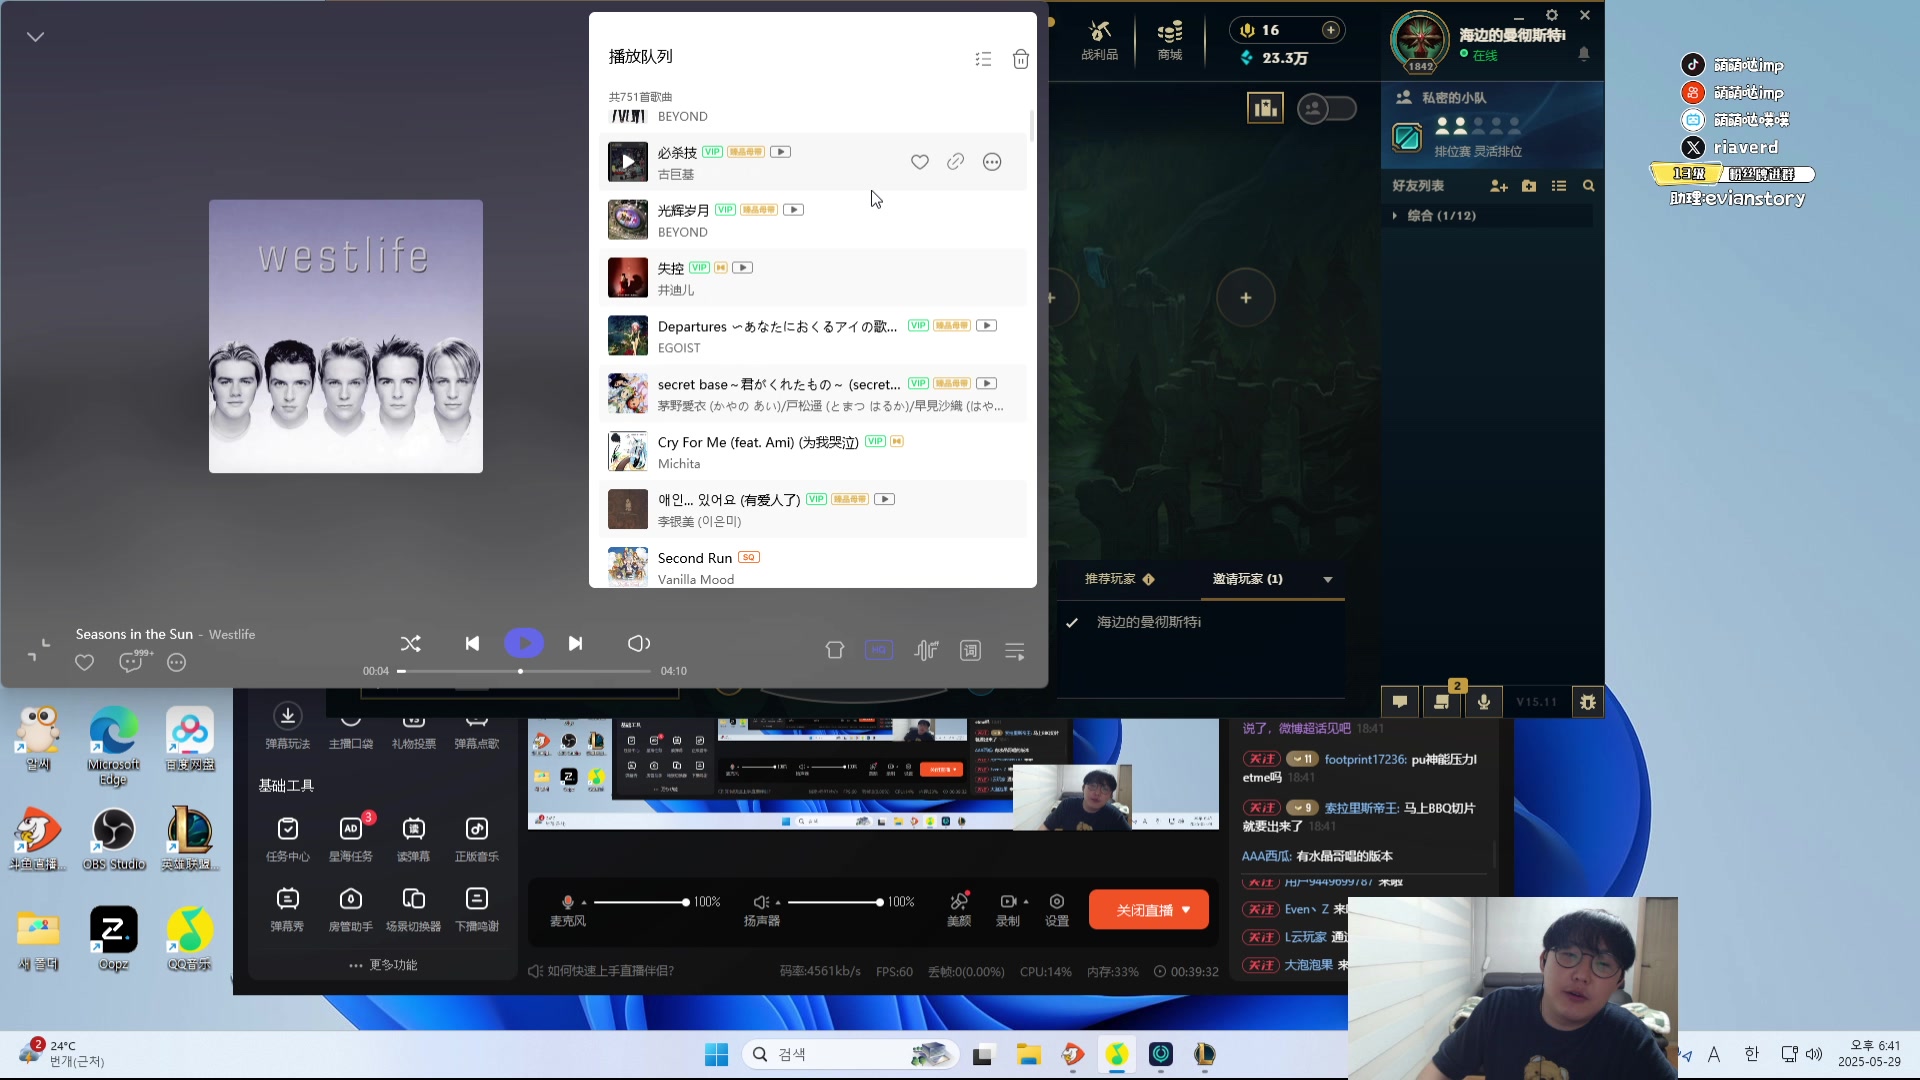Select Departures by EGOIST in queue
This screenshot has width=1920, height=1080.
[812, 336]
